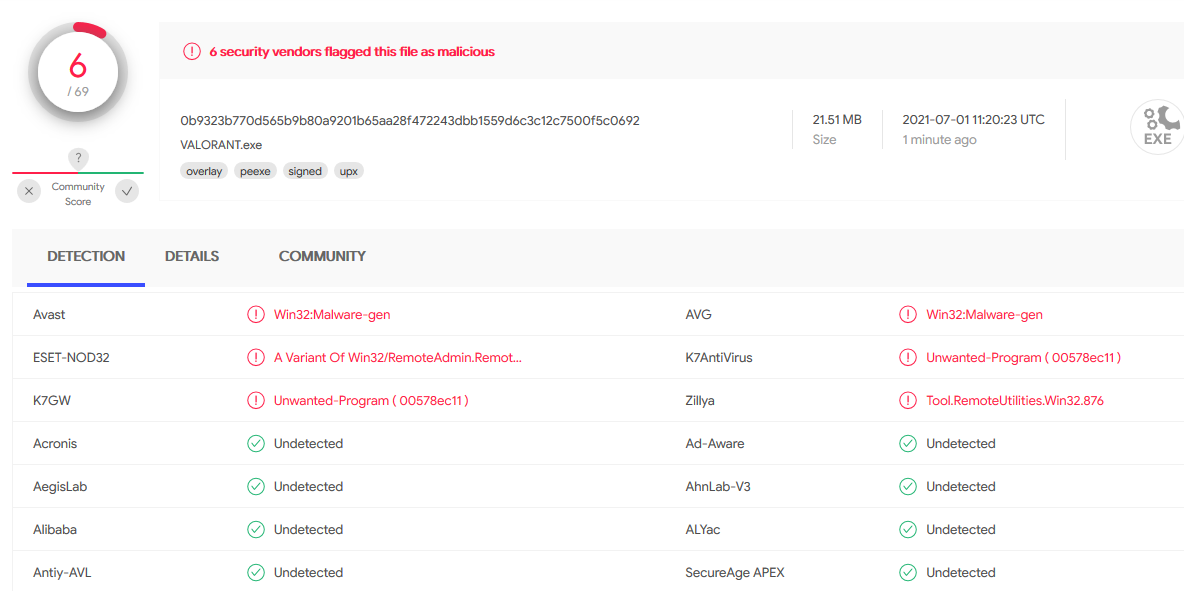
Task: Click the ESET-NOD32 warning icon
Action: click(x=256, y=358)
